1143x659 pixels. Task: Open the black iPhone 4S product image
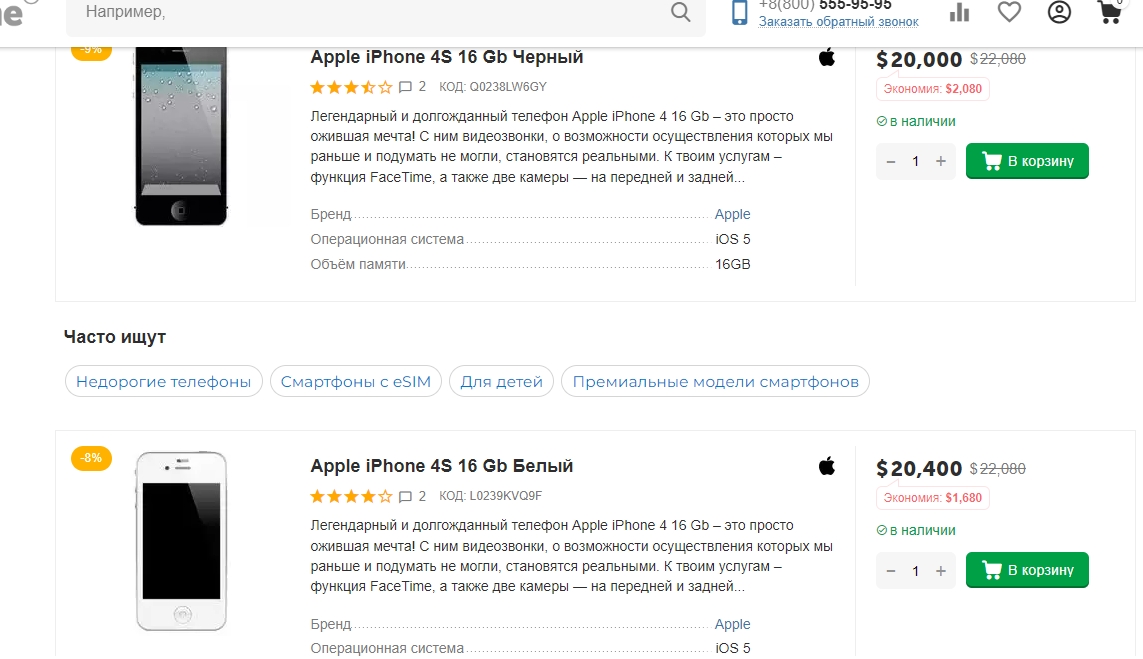pos(180,135)
